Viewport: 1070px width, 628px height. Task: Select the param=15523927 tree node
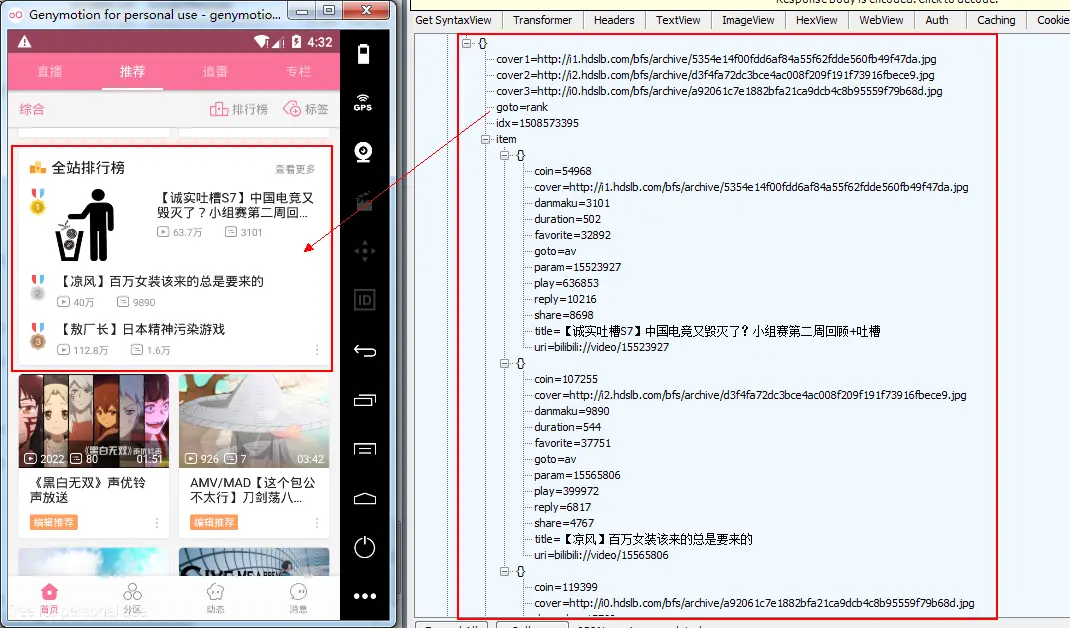[x=577, y=268]
